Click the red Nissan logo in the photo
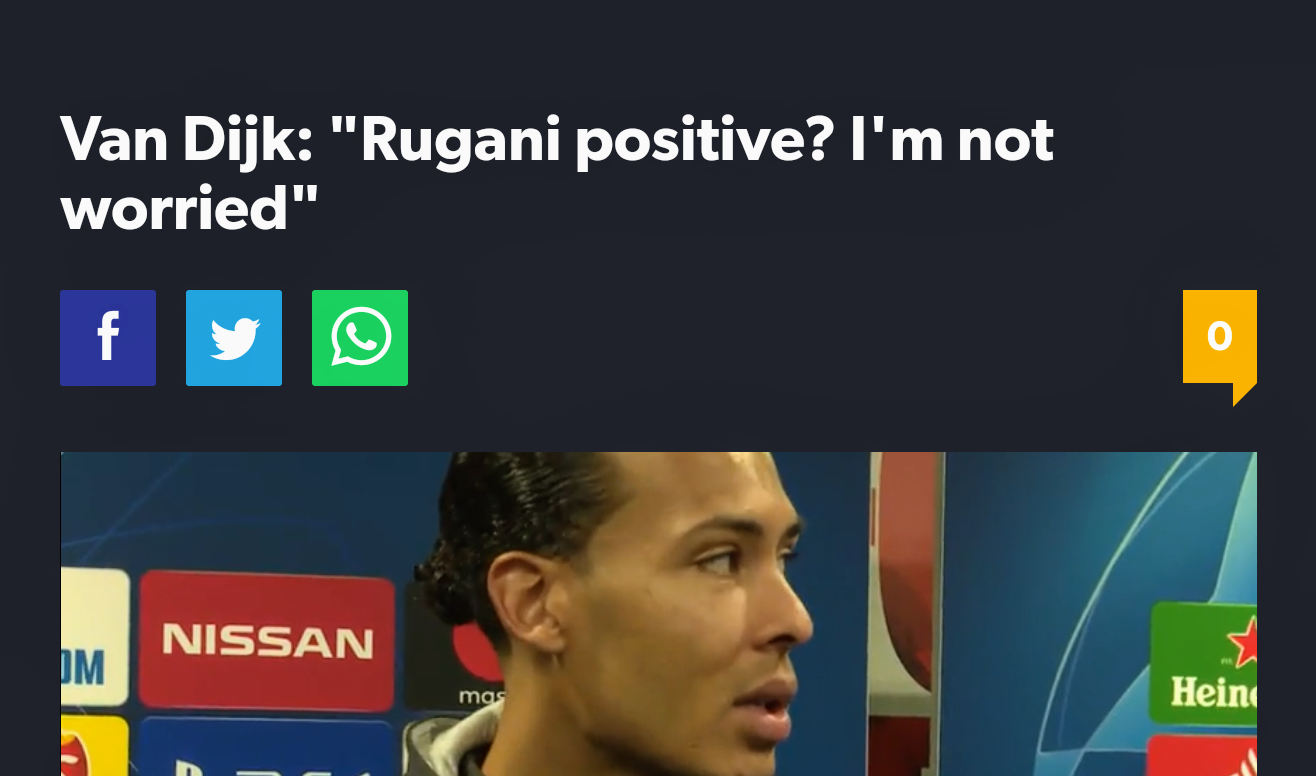1316x776 pixels. pos(267,640)
